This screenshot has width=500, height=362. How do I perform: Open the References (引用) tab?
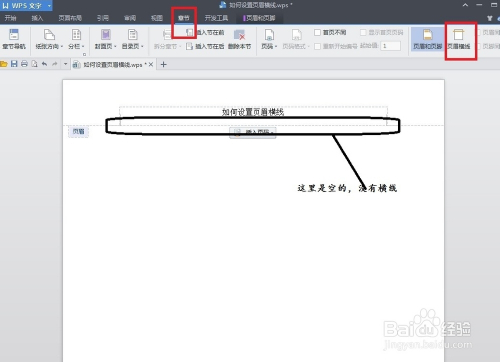coord(103,18)
